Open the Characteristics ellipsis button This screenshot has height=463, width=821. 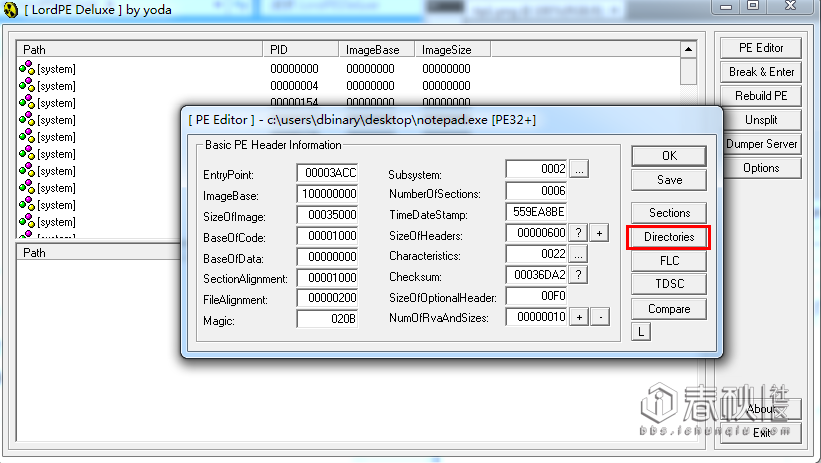tap(578, 255)
